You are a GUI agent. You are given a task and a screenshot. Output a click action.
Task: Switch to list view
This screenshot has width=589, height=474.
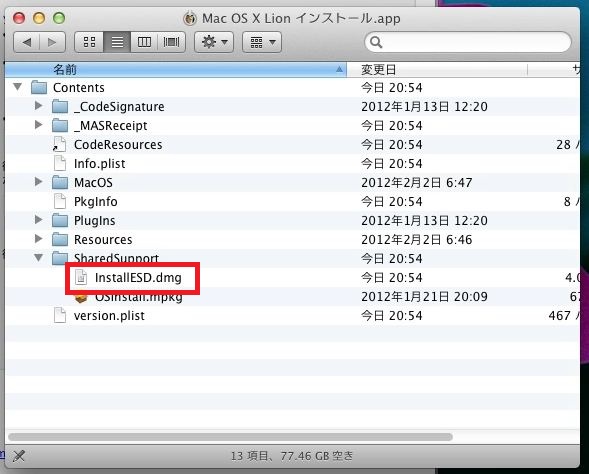(x=117, y=42)
